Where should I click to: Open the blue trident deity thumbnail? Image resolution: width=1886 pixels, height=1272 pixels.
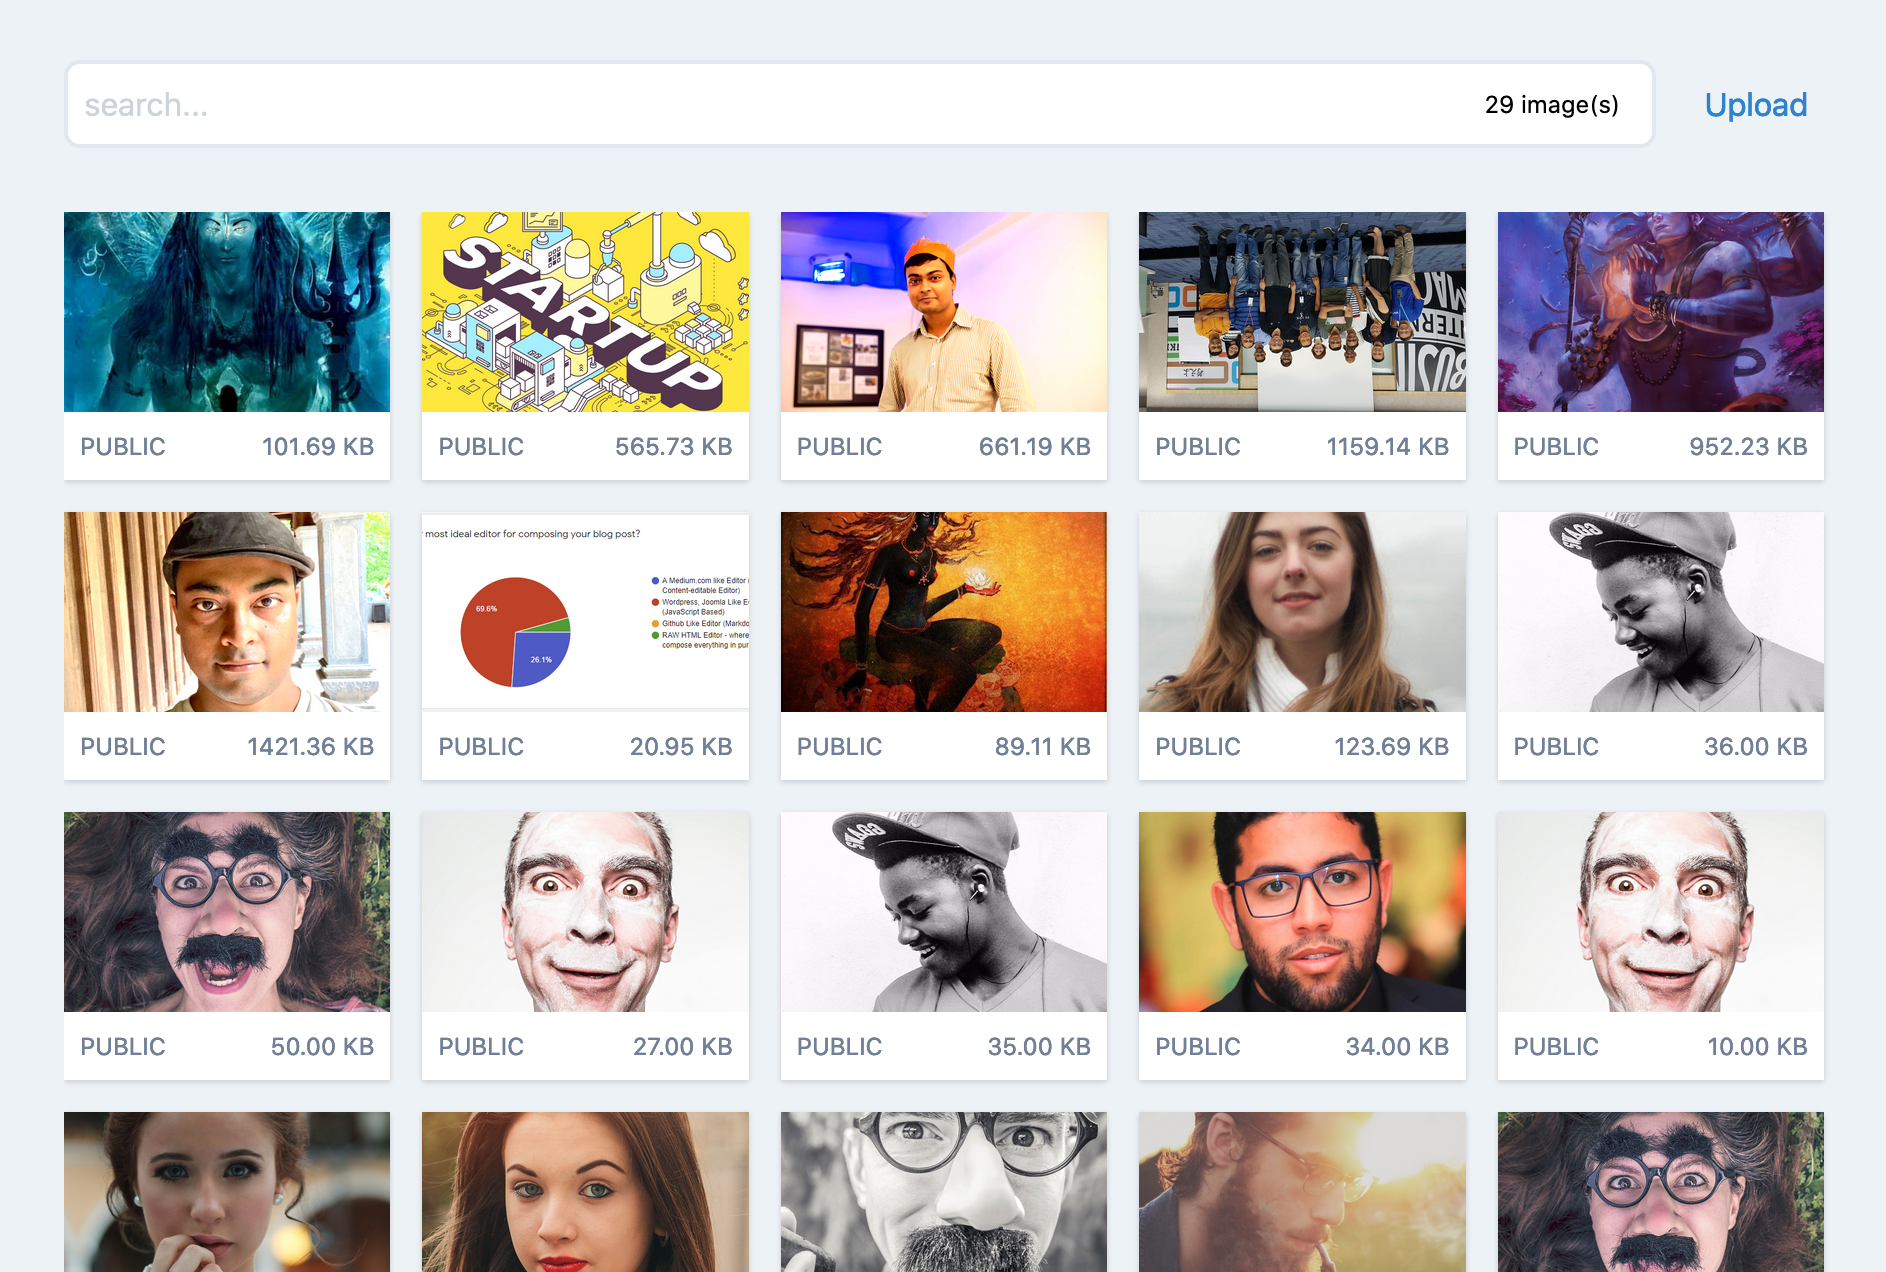pyautogui.click(x=227, y=312)
